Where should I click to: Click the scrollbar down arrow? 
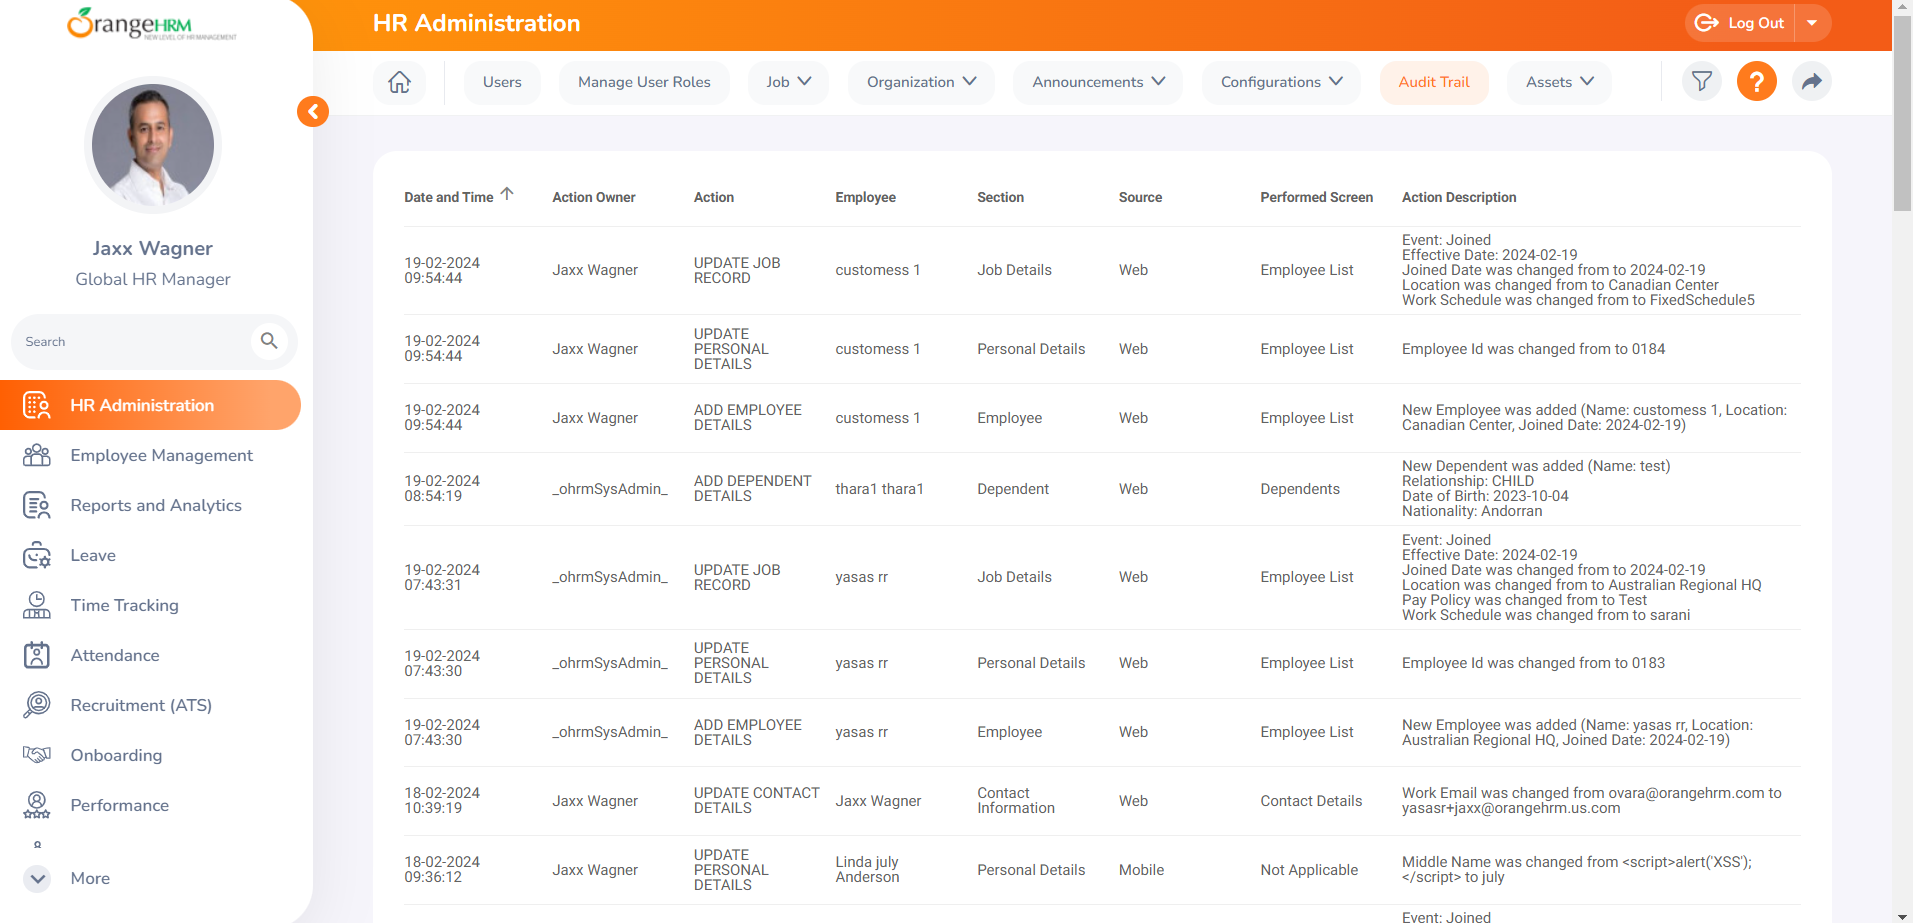tap(1902, 915)
